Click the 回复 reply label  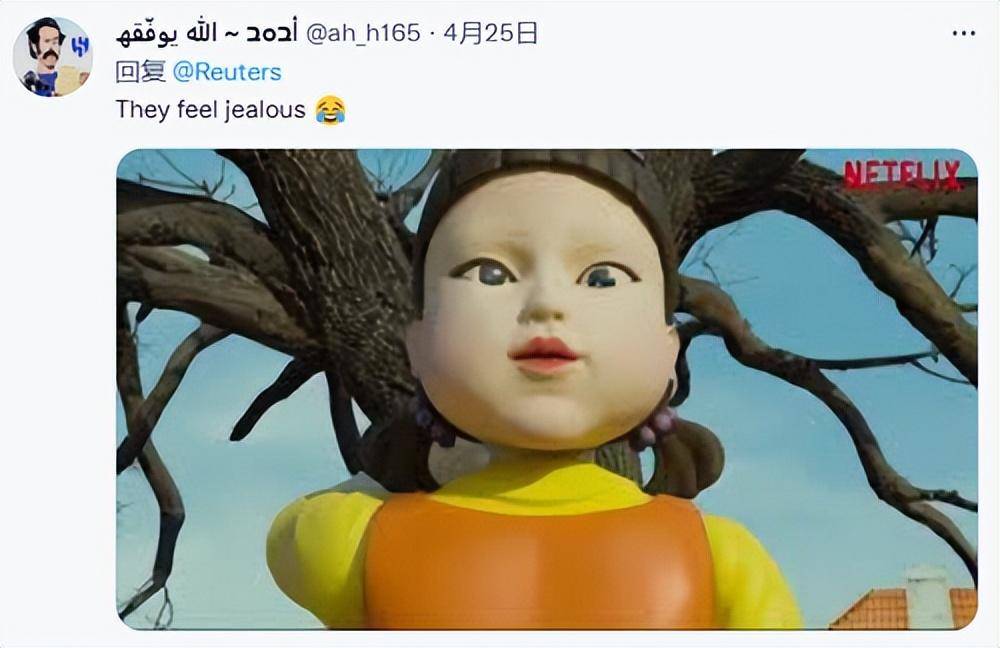point(141,71)
